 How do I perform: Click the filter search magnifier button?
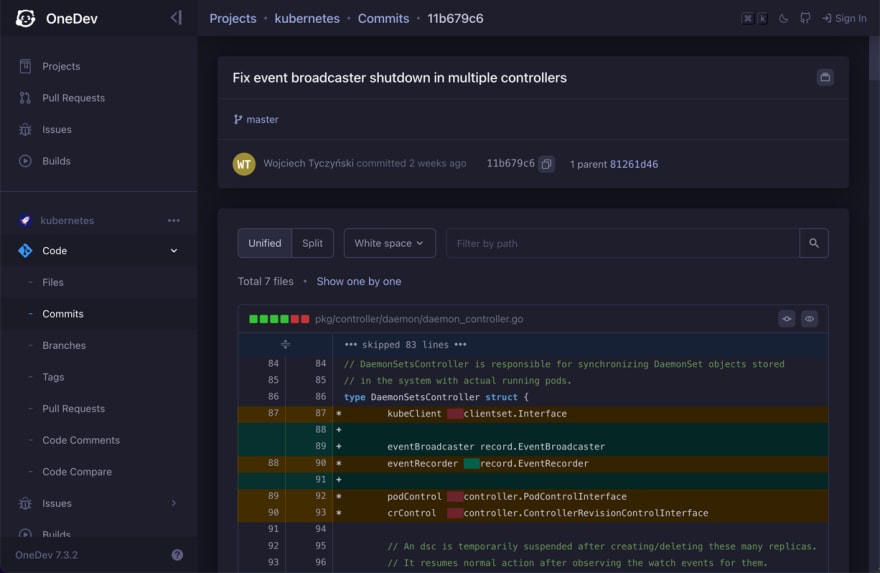click(814, 243)
